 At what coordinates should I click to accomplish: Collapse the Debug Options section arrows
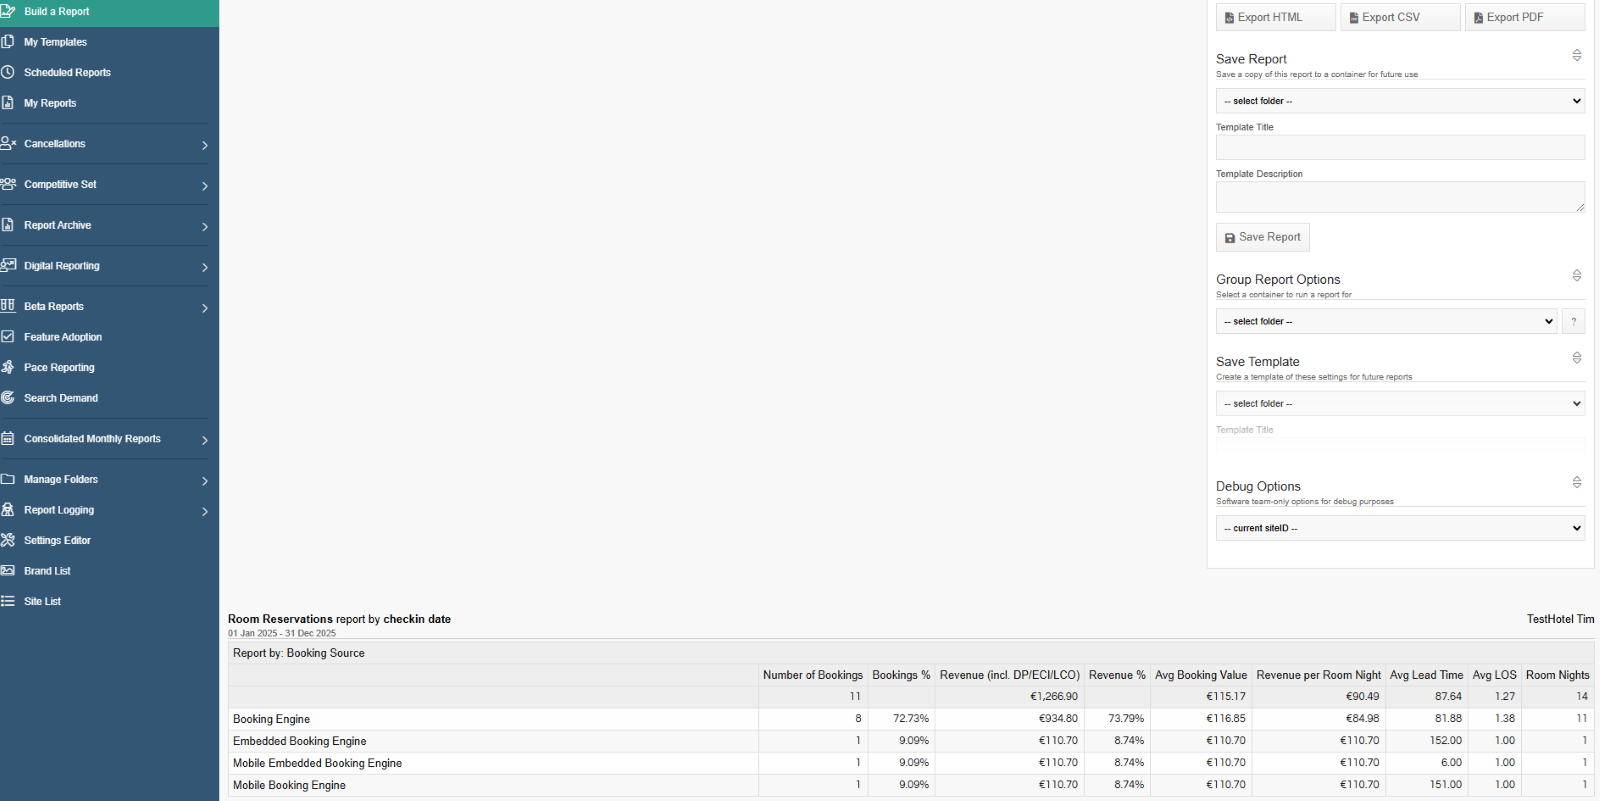pos(1577,483)
